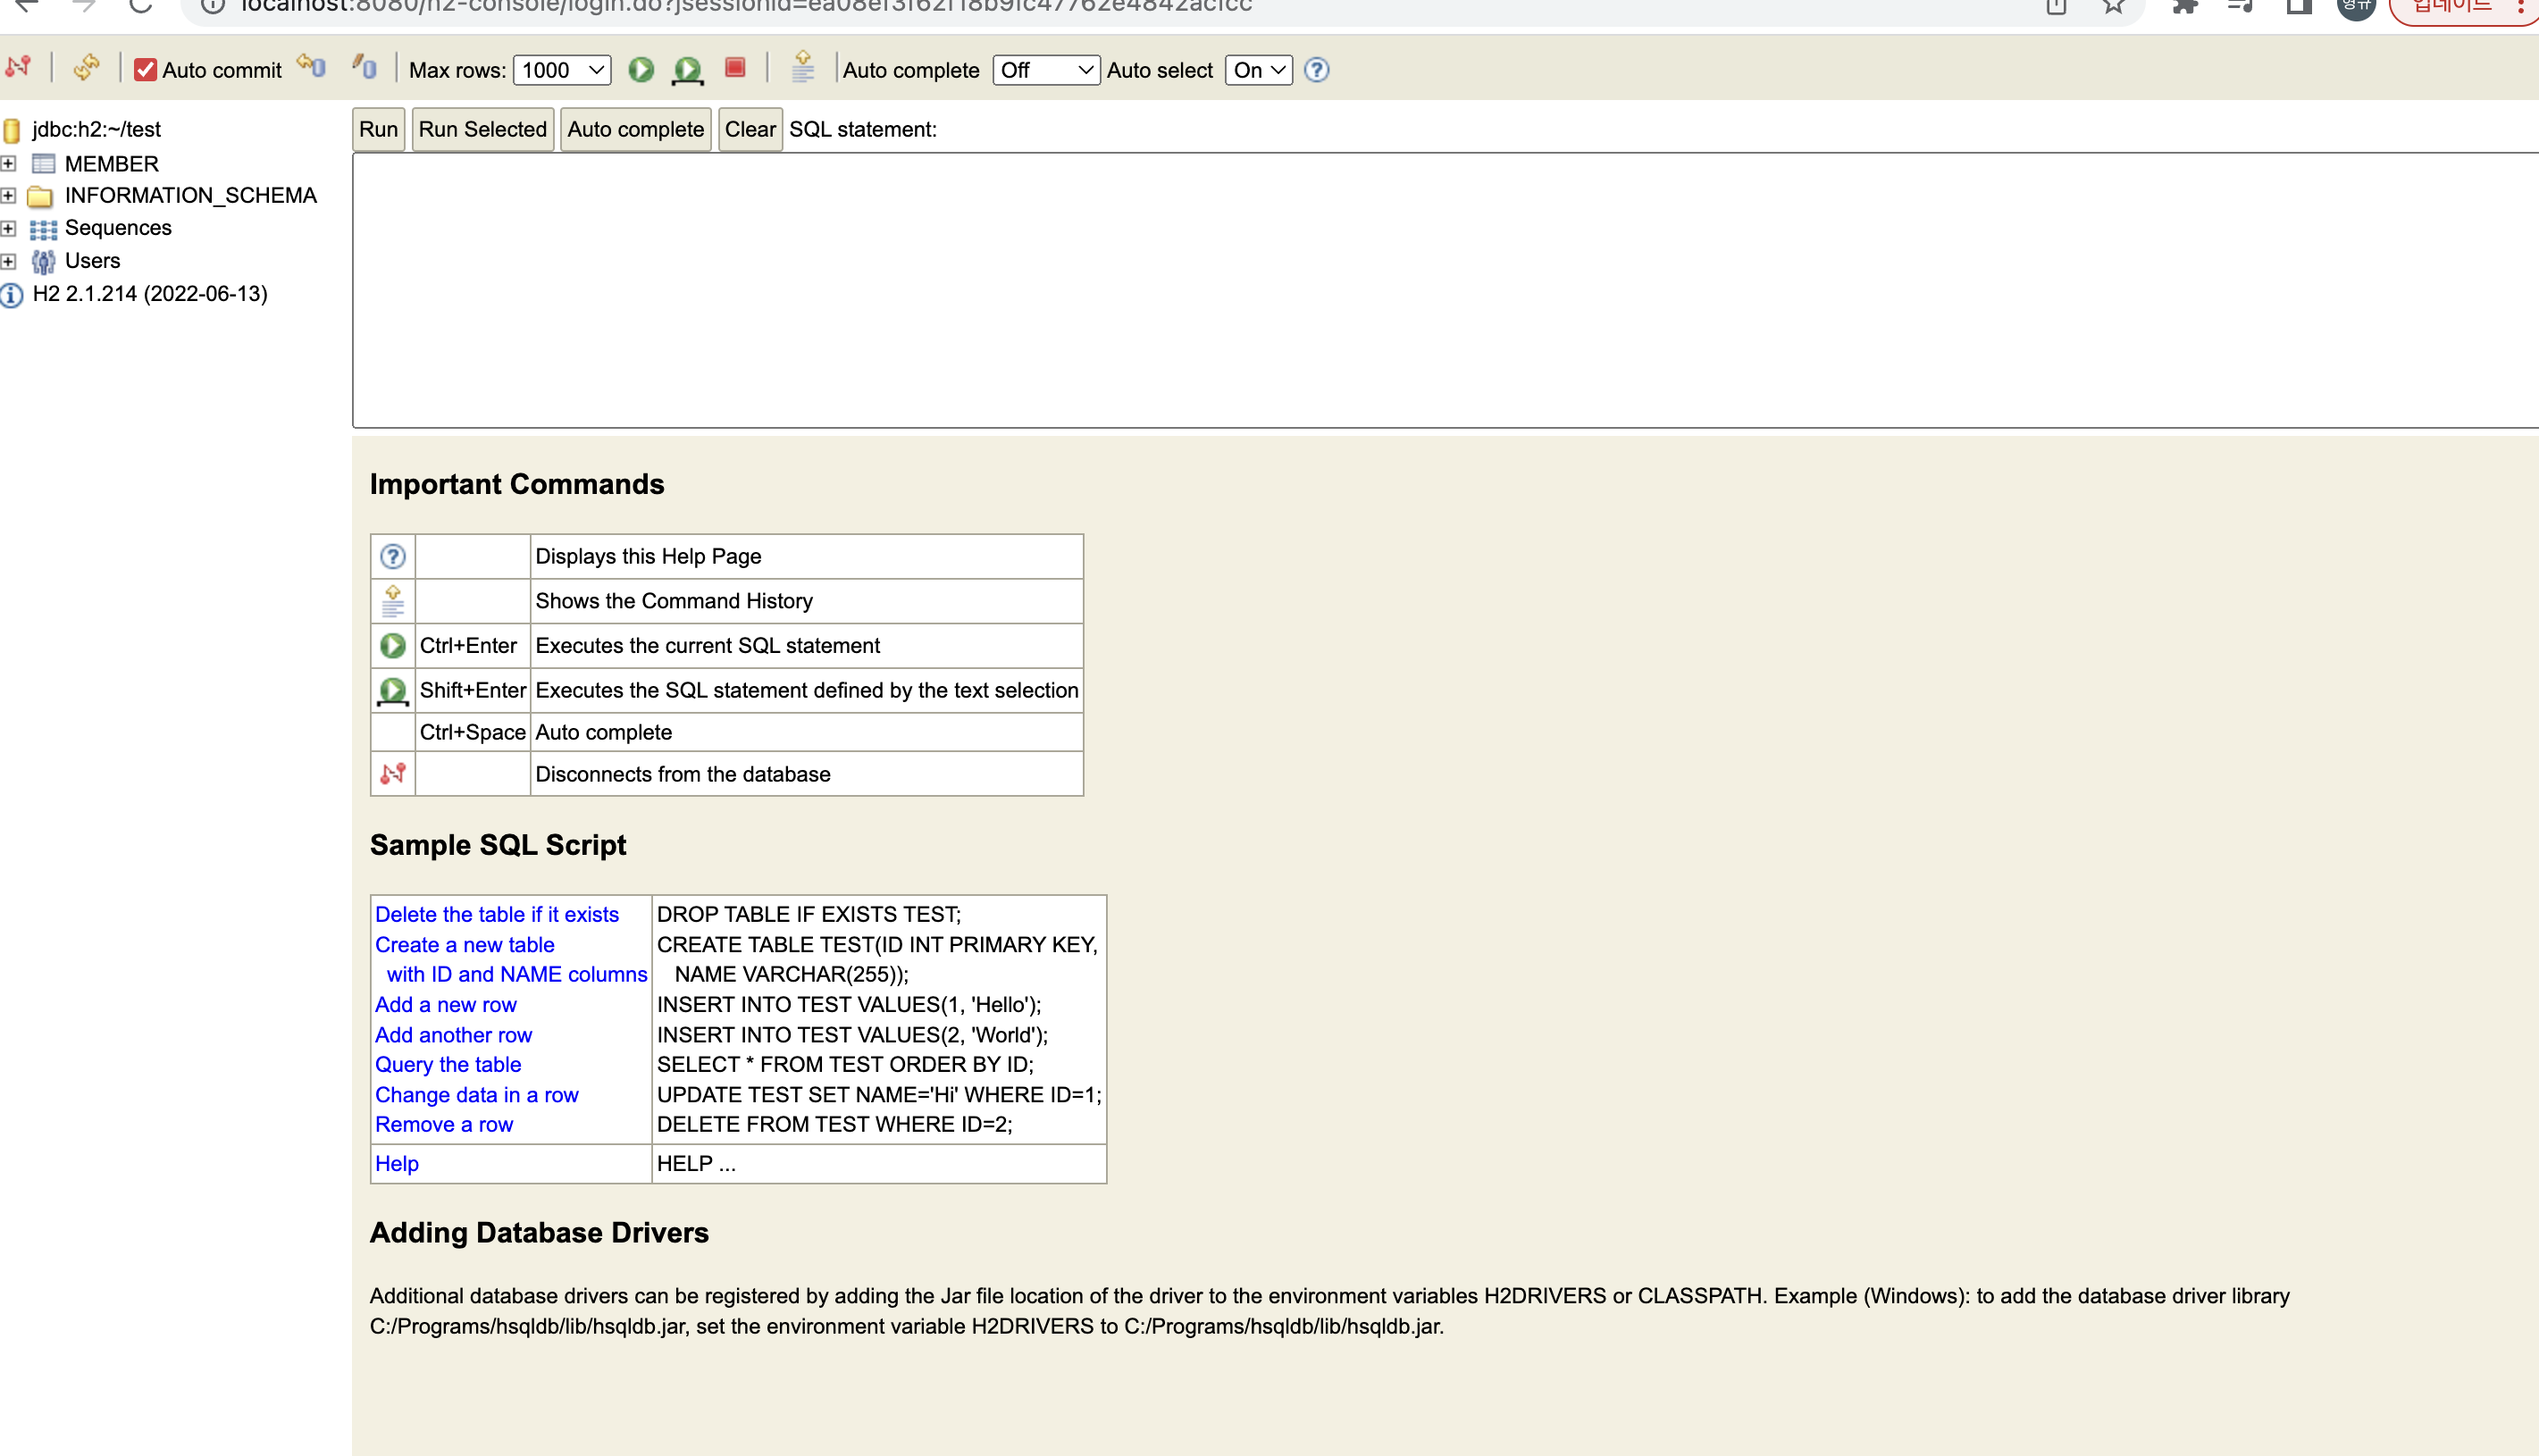The width and height of the screenshot is (2539, 1456).
Task: Click the Refresh icon in the toolbar
Action: pyautogui.click(x=86, y=68)
